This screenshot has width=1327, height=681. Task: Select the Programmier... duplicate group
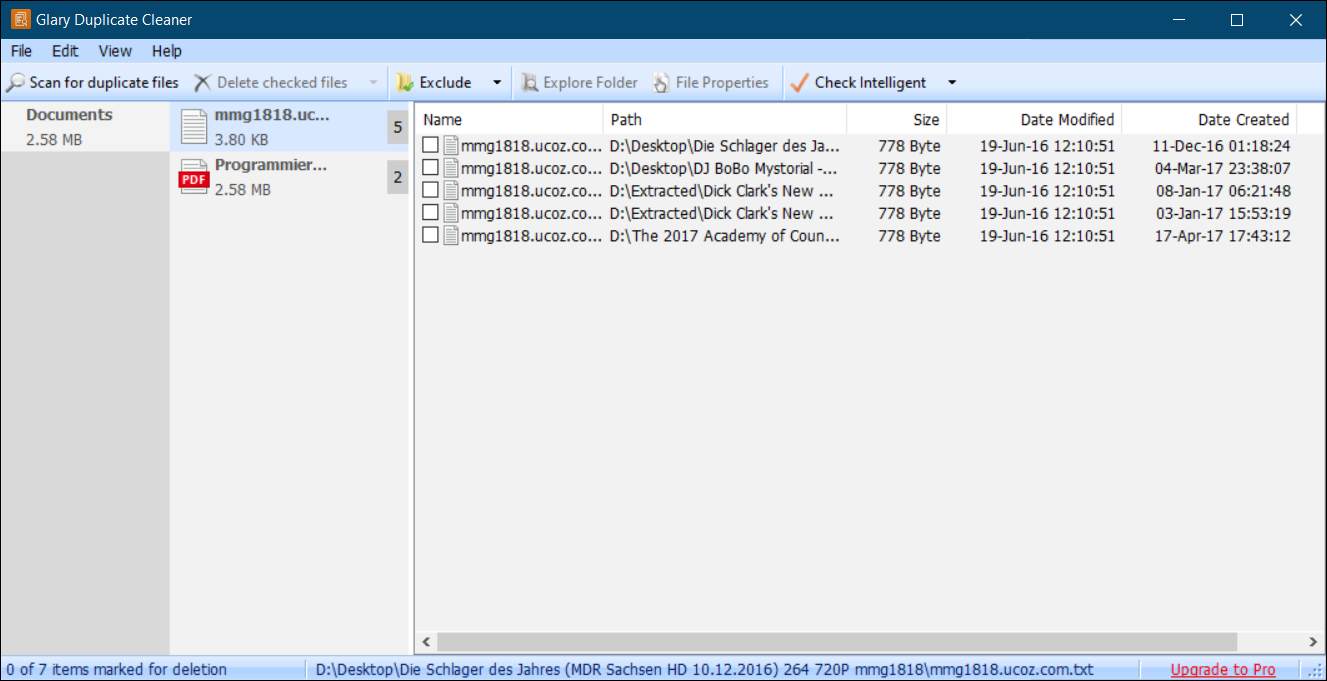click(x=290, y=177)
